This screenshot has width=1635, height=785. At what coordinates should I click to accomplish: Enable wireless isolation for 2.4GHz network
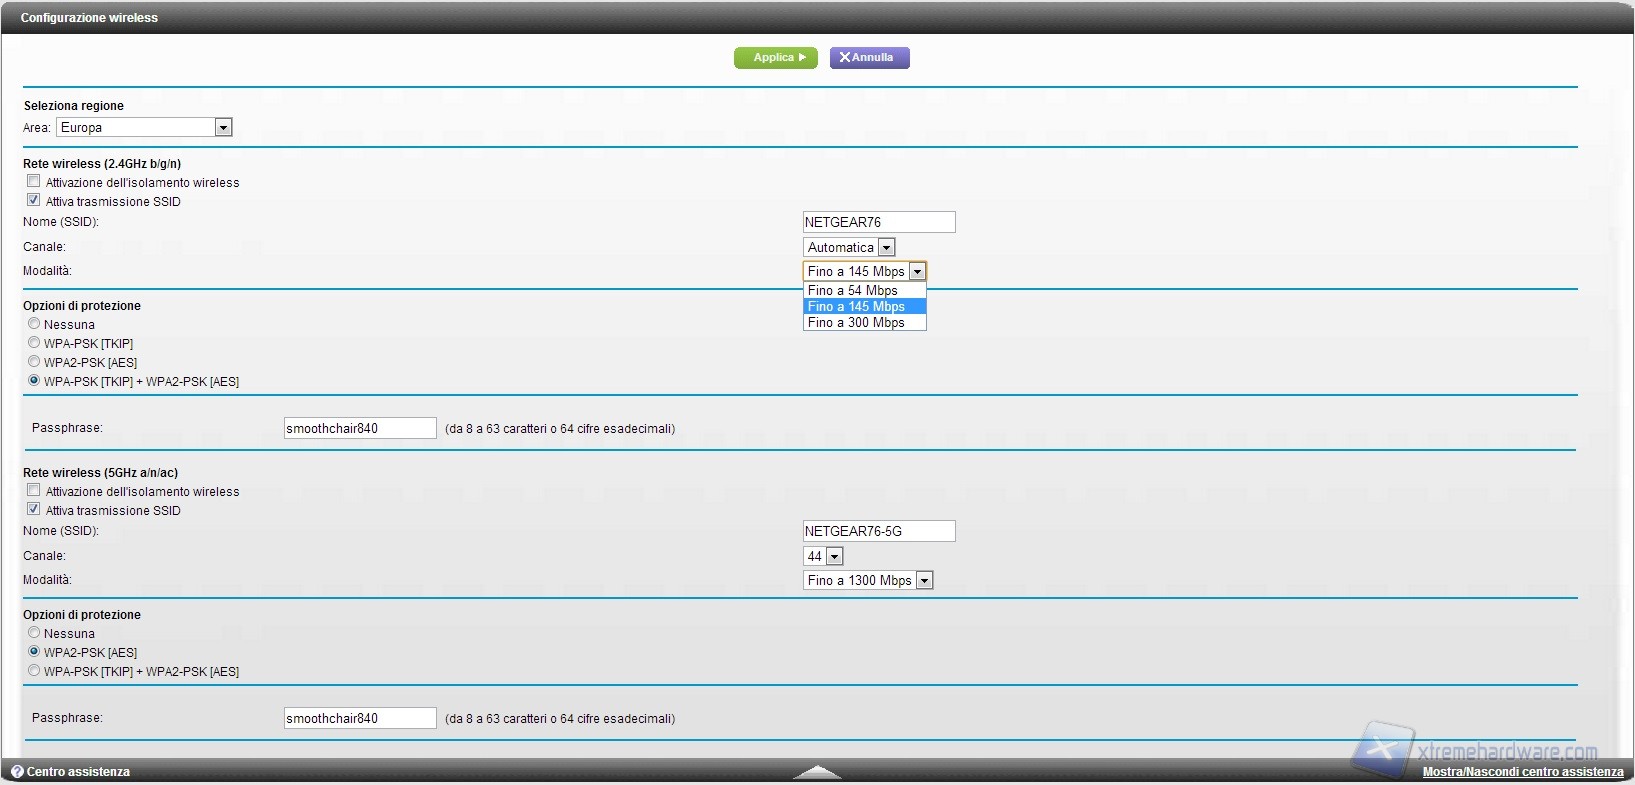[x=34, y=181]
